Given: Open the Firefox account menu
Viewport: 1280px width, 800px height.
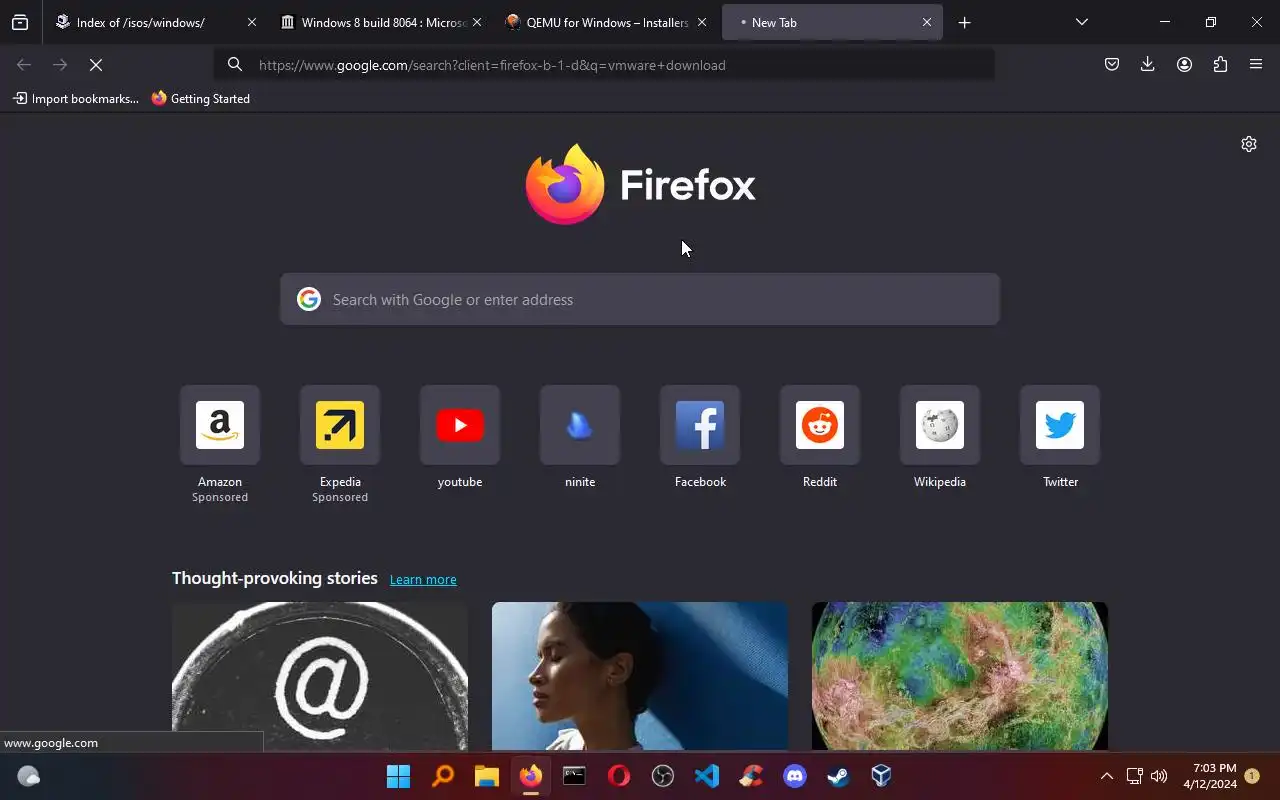Looking at the screenshot, I should coord(1184,65).
